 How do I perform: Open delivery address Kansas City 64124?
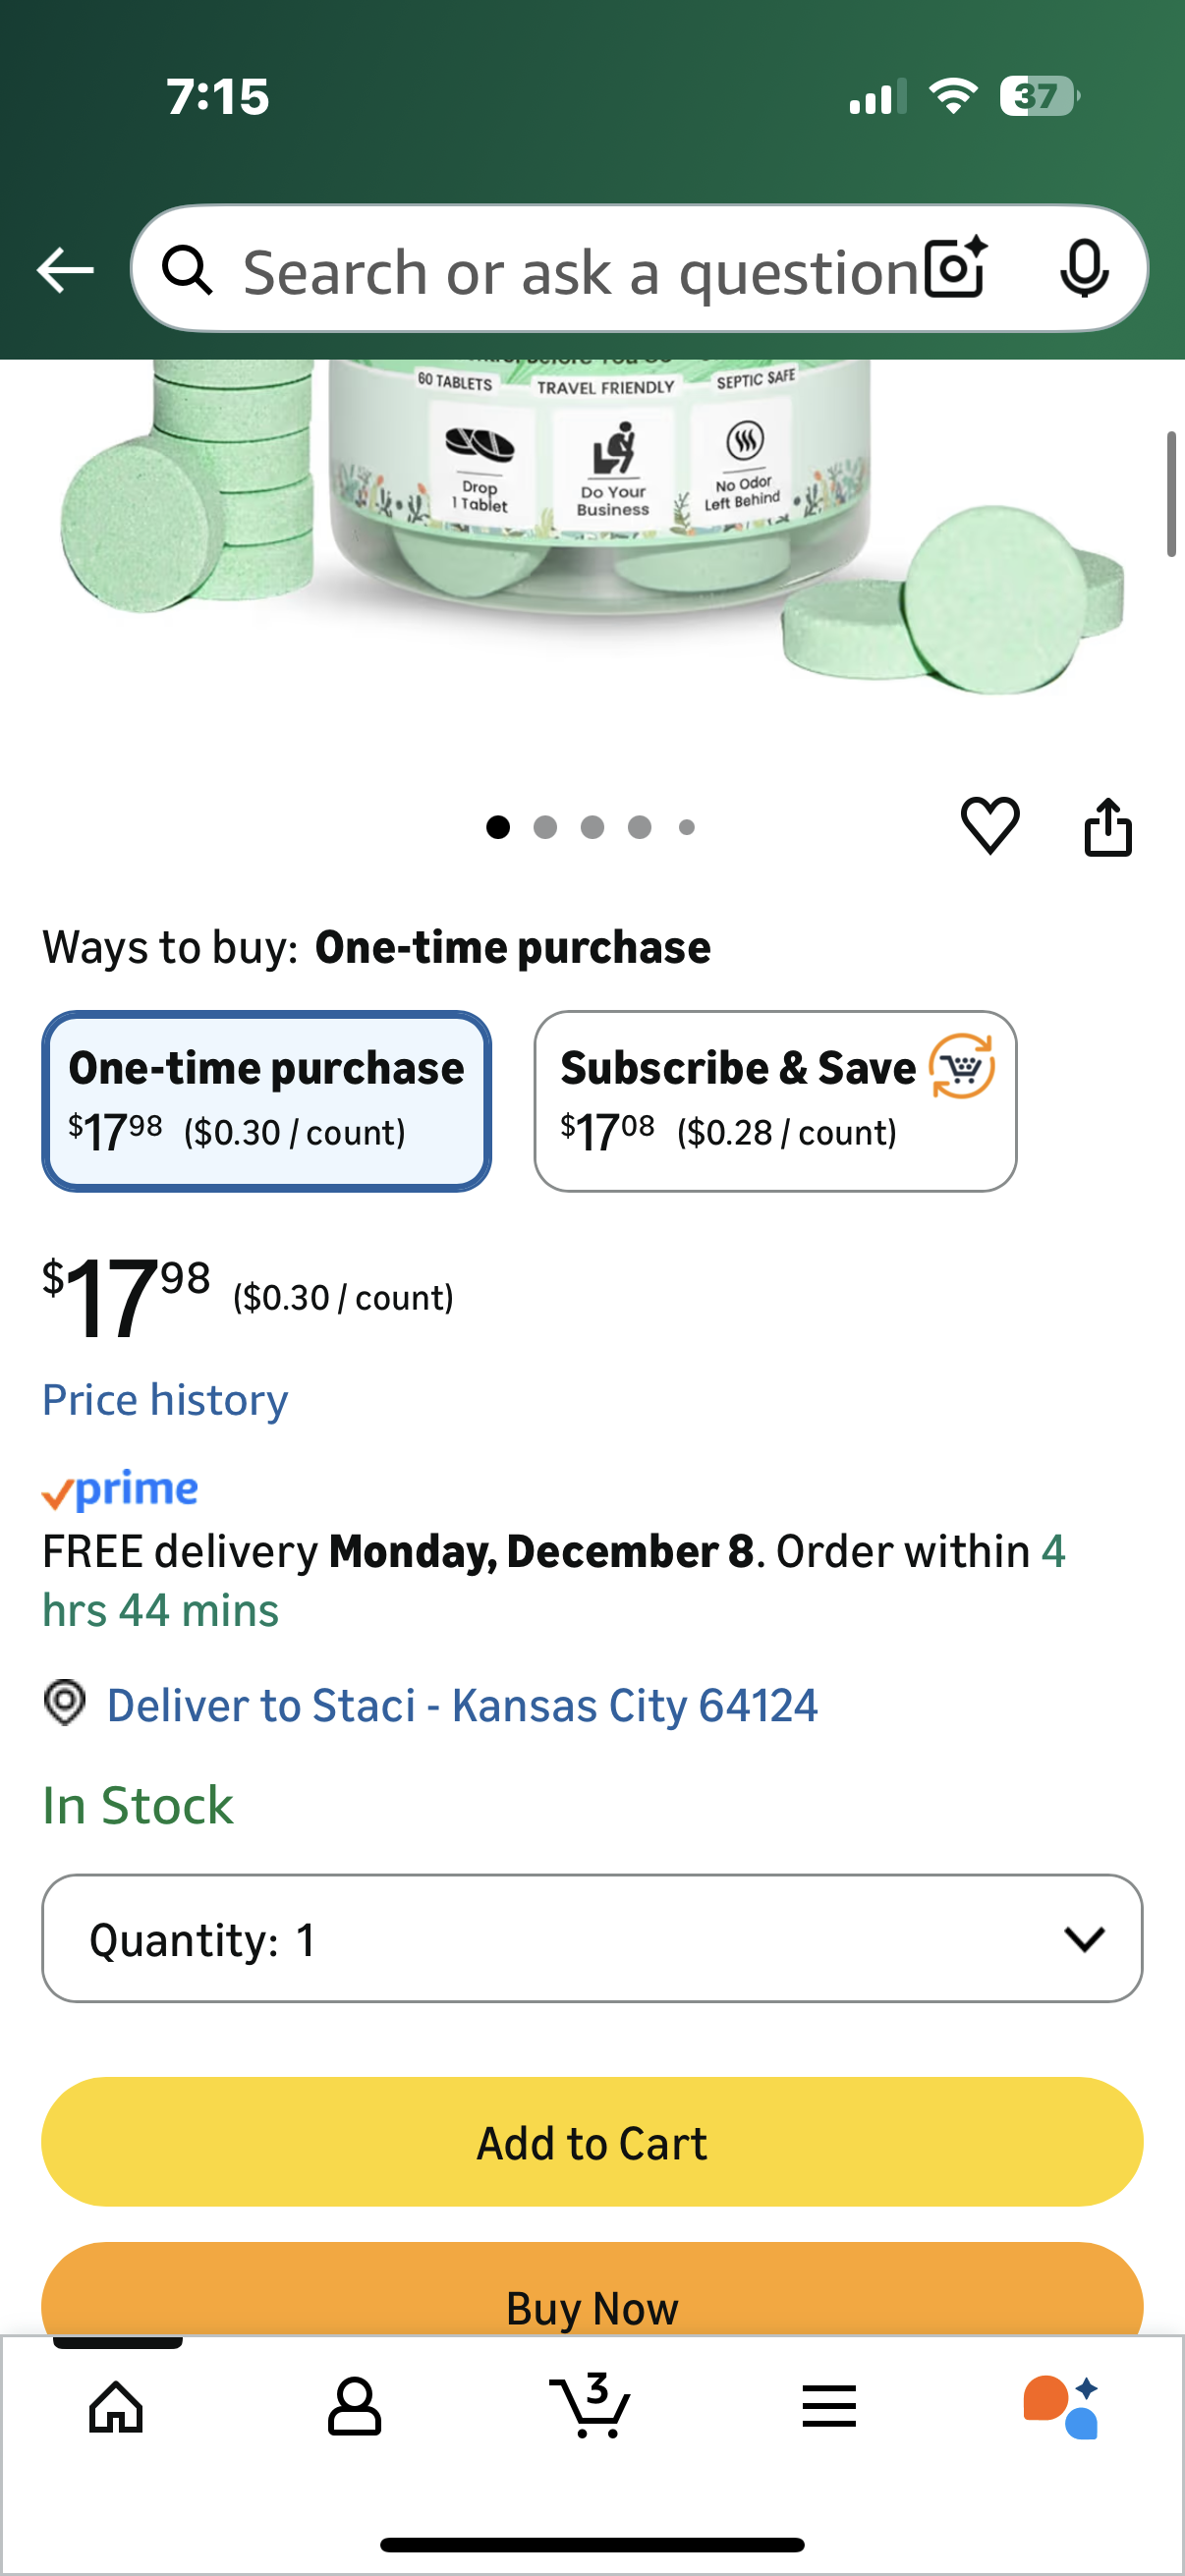462,1705
